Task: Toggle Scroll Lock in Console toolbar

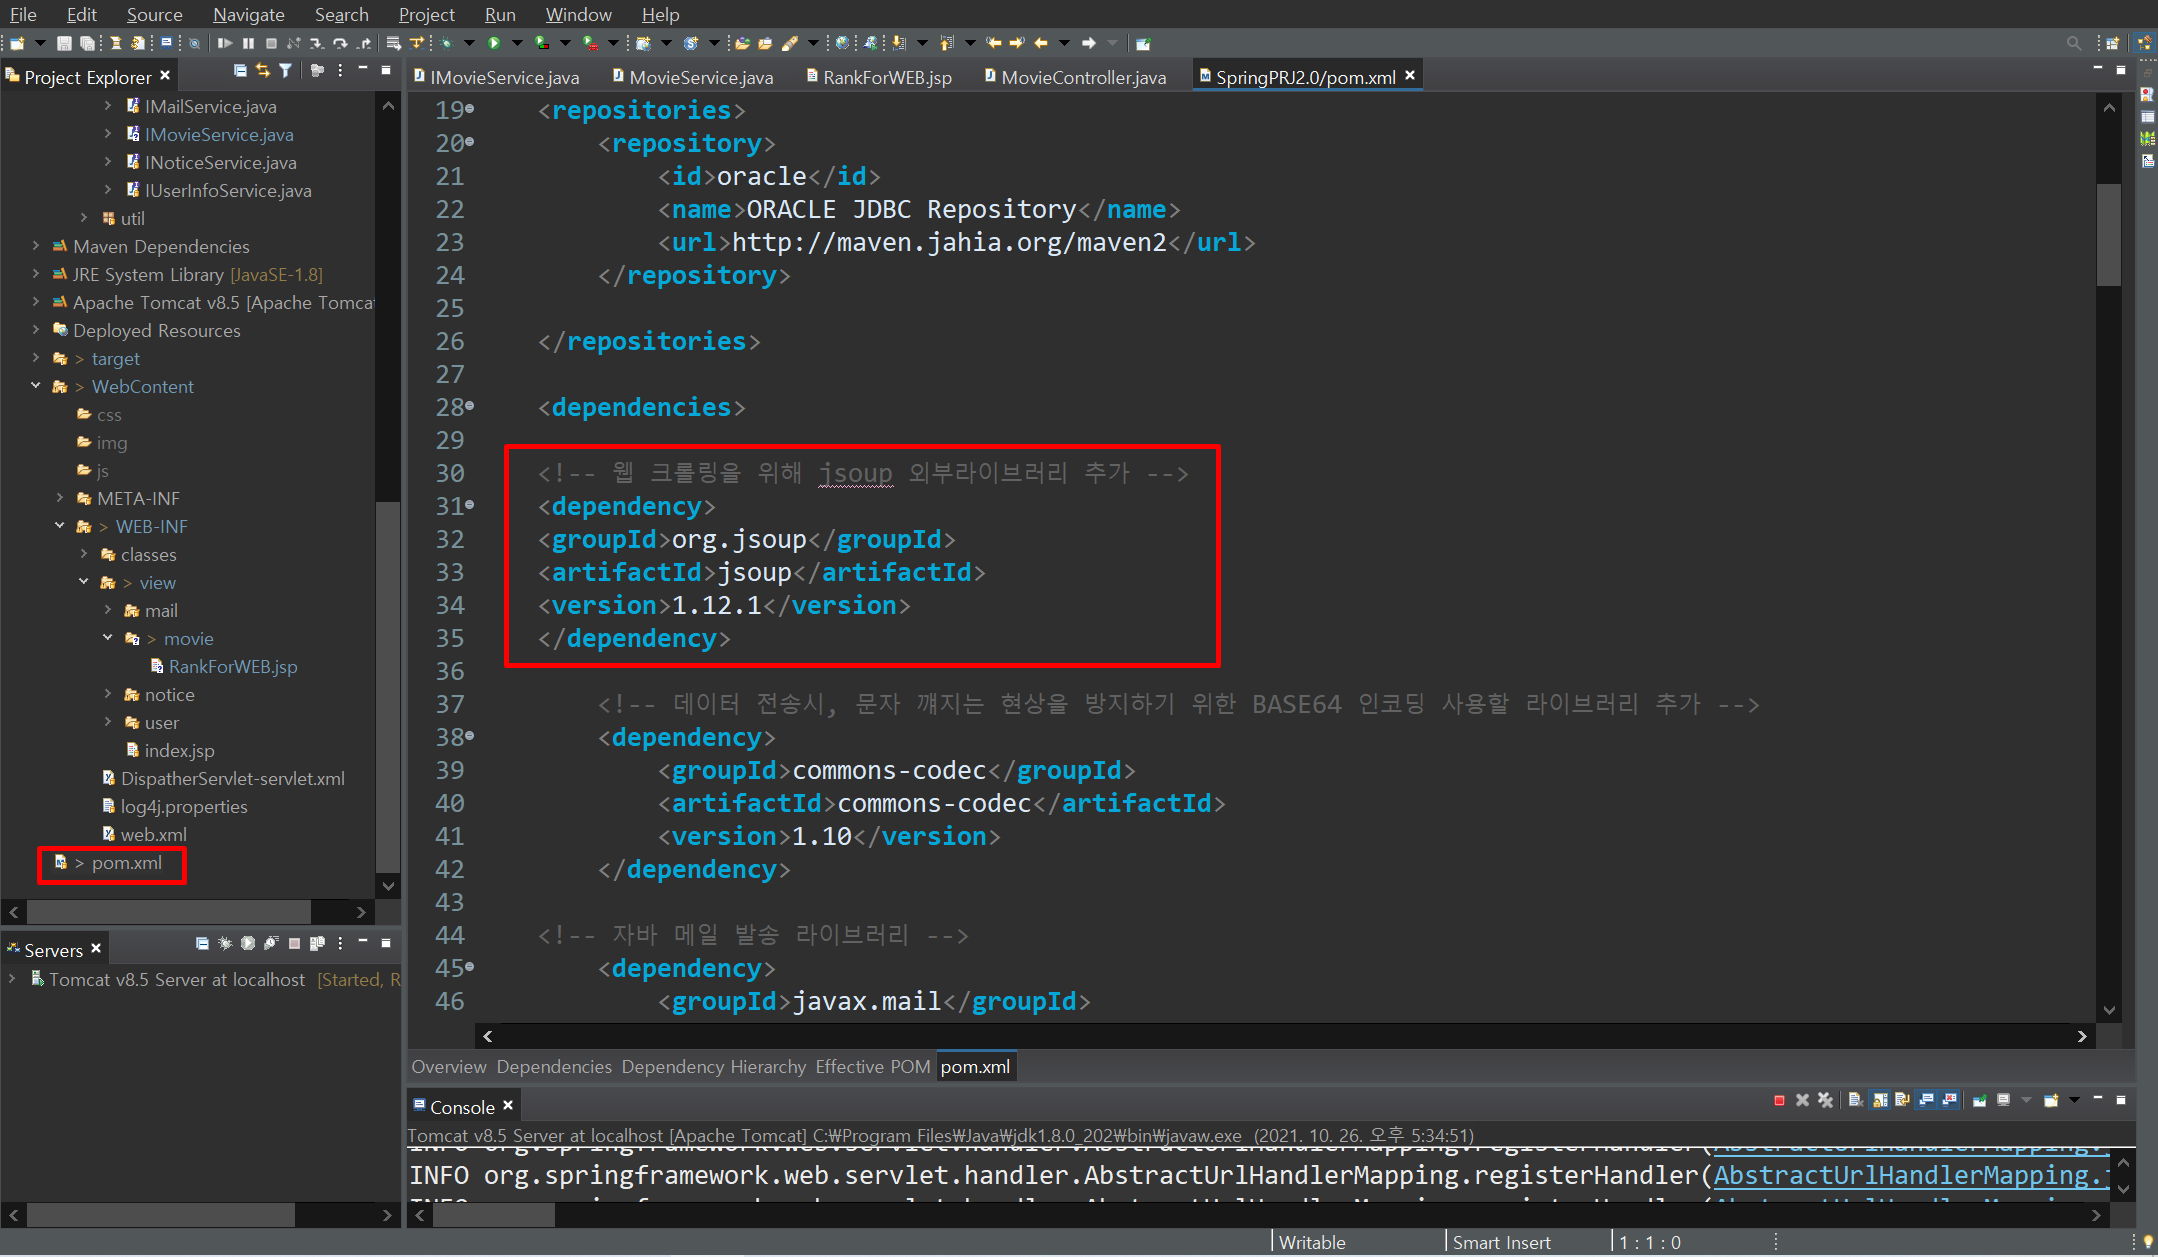Action: pos(1880,1100)
